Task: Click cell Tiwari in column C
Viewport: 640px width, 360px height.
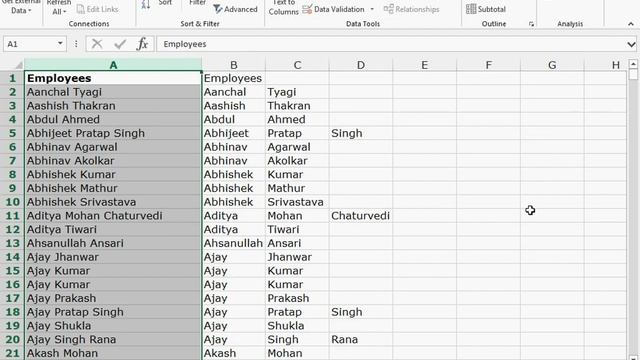Action: coord(297,229)
